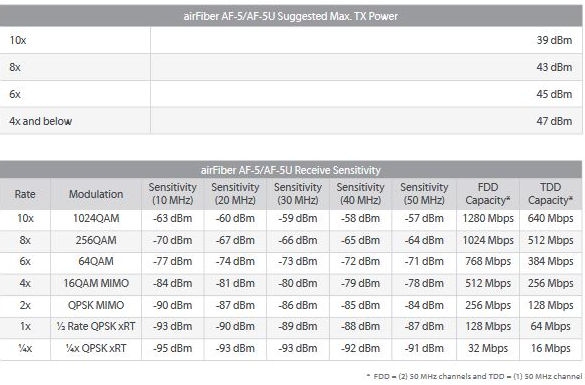585x385 pixels.
Task: Click the 16 Mbps TDD capacity cell
Action: (x=550, y=348)
